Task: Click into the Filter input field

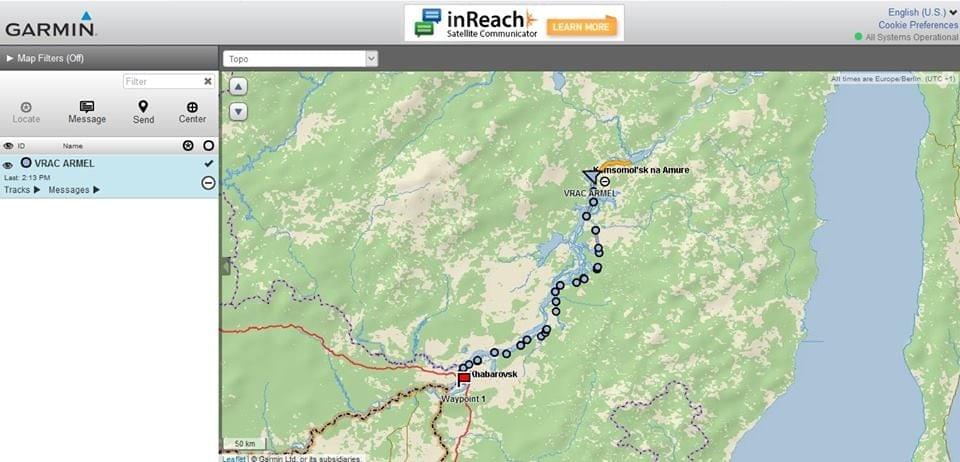Action: click(162, 81)
